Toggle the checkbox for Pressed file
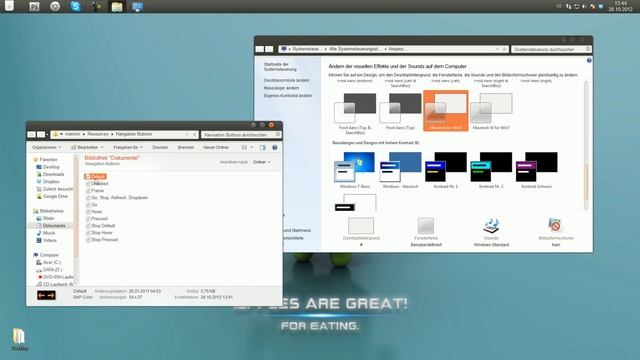This screenshot has height=360, width=640. pos(88,218)
